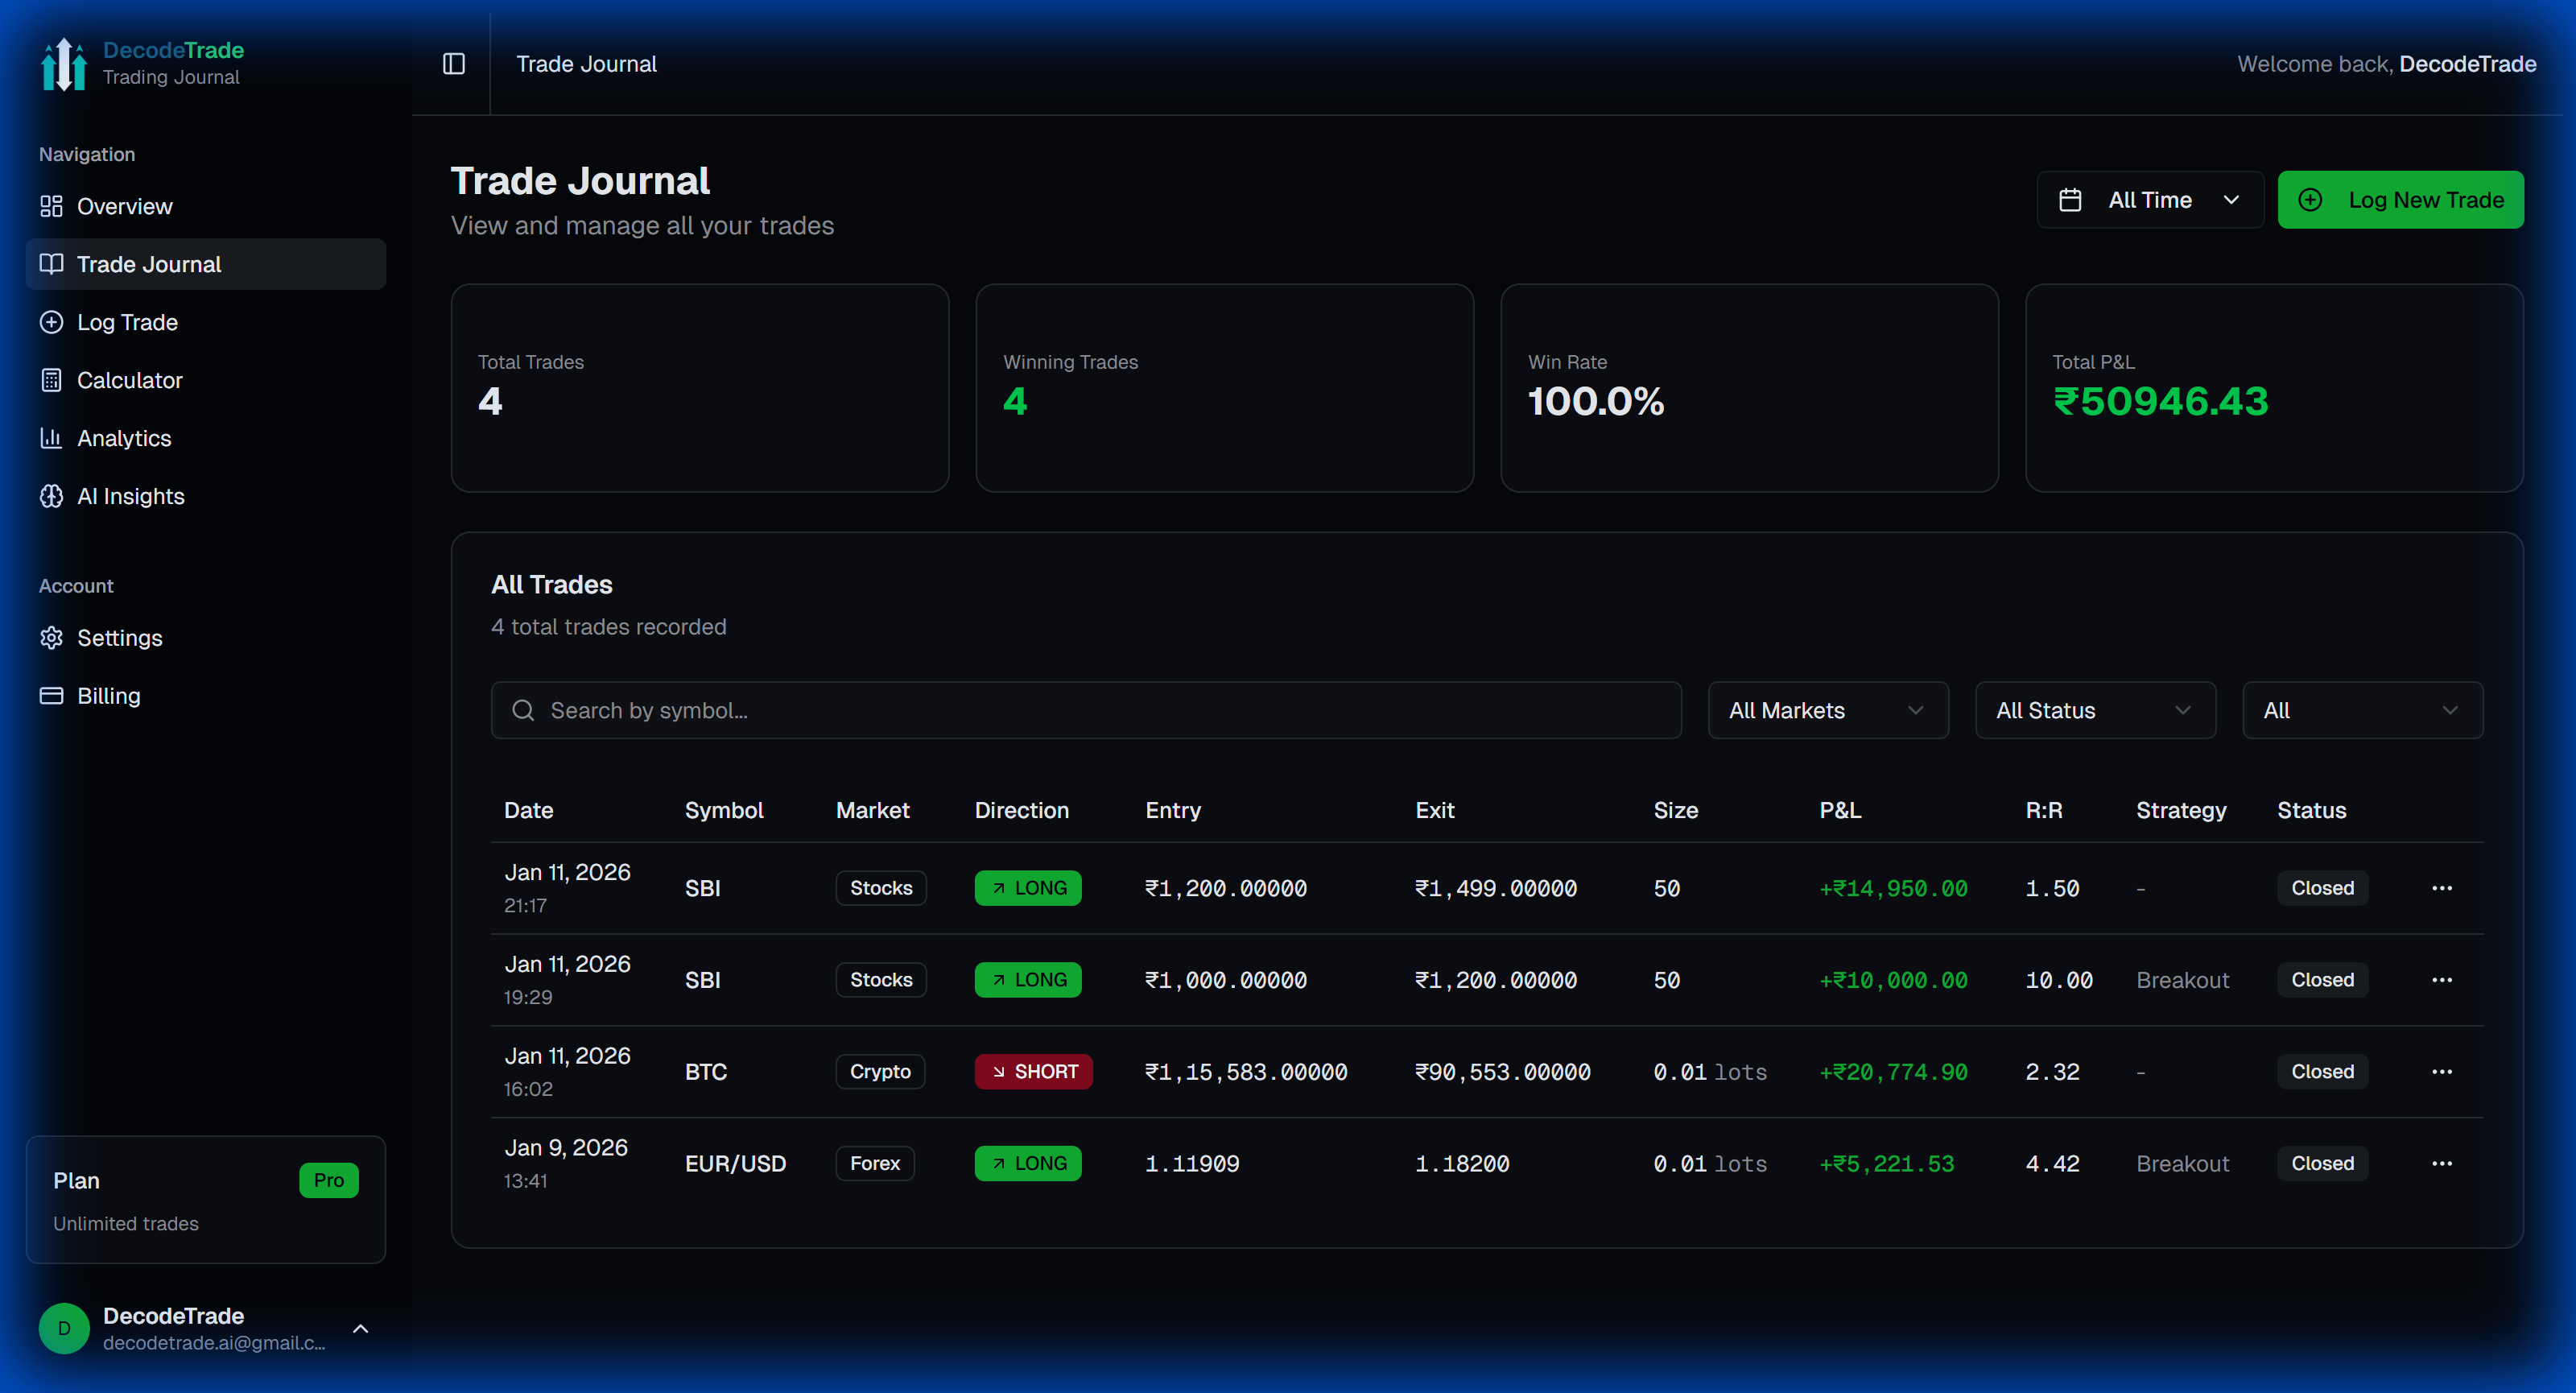Image resolution: width=2576 pixels, height=1393 pixels.
Task: Expand the All Markets filter
Action: [x=1827, y=711]
